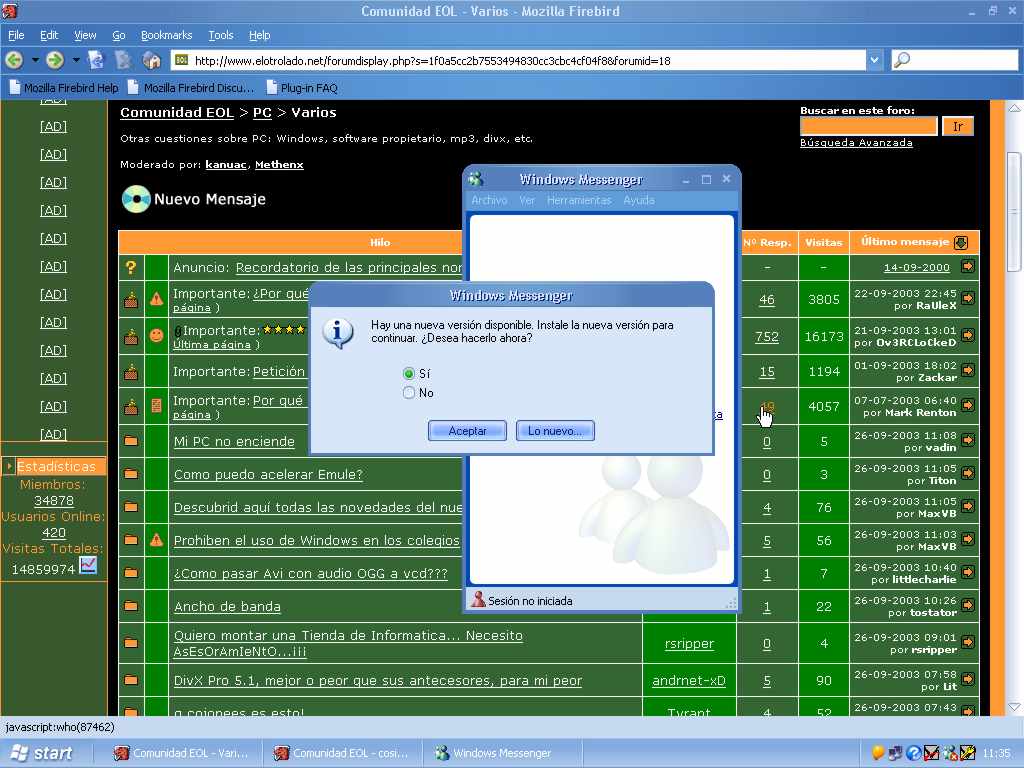The height and width of the screenshot is (768, 1024).
Task: Open moderator kanuac profile link
Action: [225, 165]
